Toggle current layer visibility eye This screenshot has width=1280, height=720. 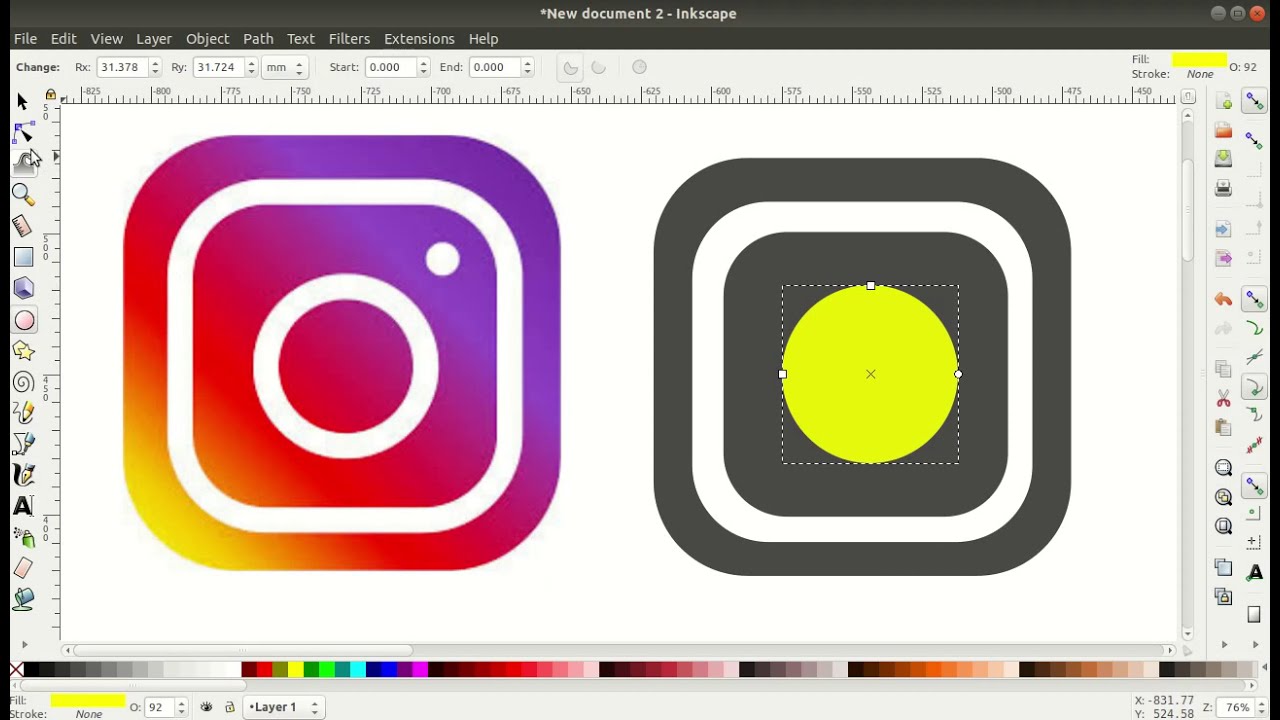point(206,707)
